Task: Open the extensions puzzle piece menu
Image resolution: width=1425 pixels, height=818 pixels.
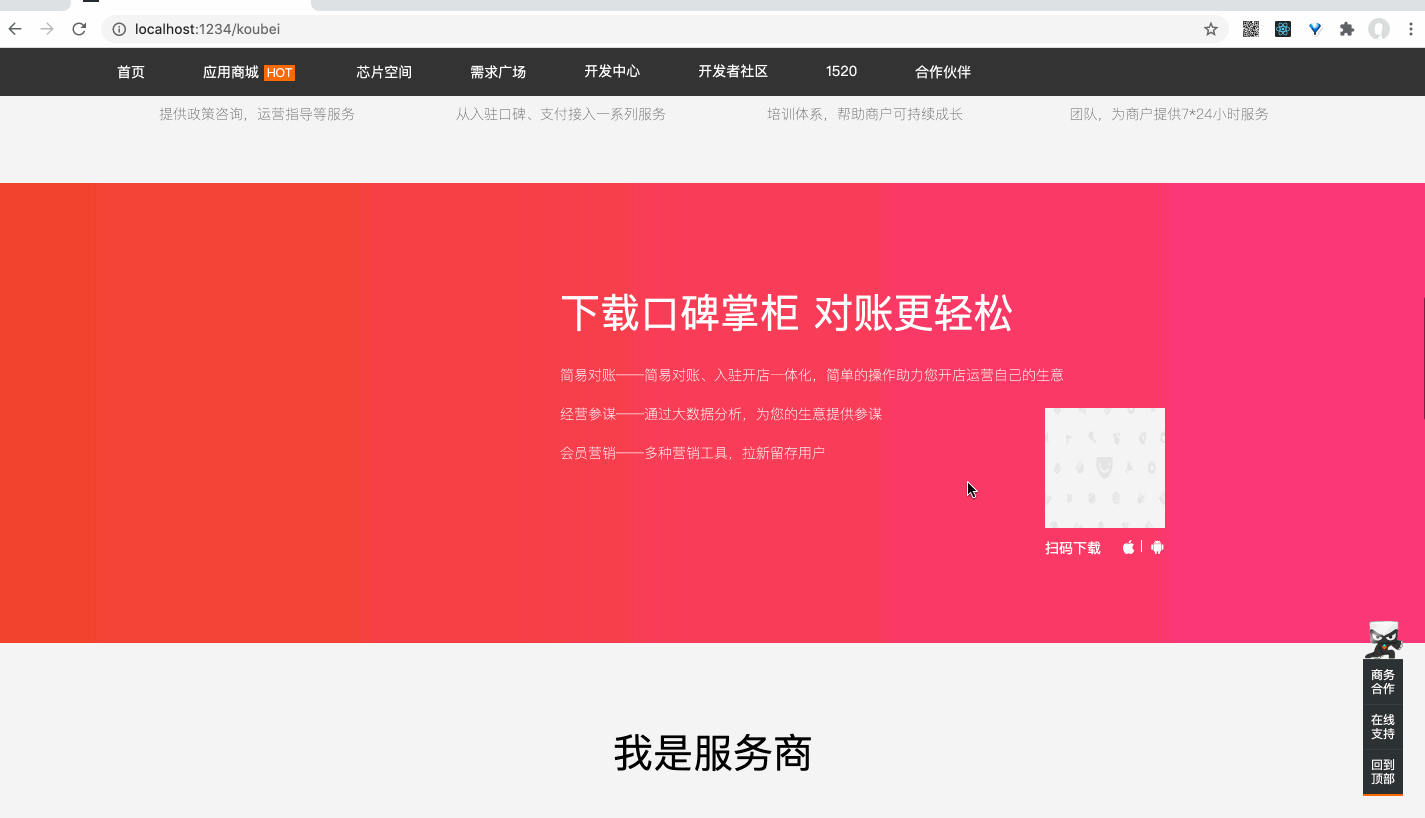Action: (x=1347, y=29)
